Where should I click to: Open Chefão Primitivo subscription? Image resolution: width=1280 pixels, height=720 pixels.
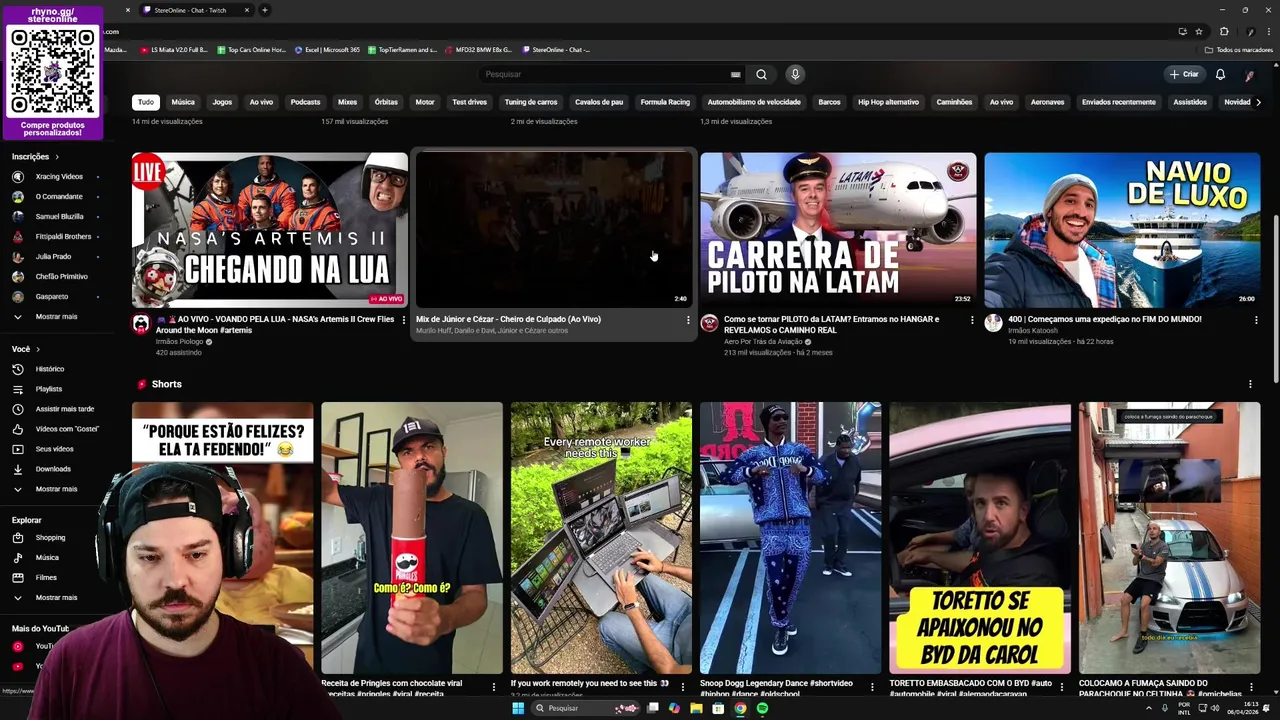point(61,277)
